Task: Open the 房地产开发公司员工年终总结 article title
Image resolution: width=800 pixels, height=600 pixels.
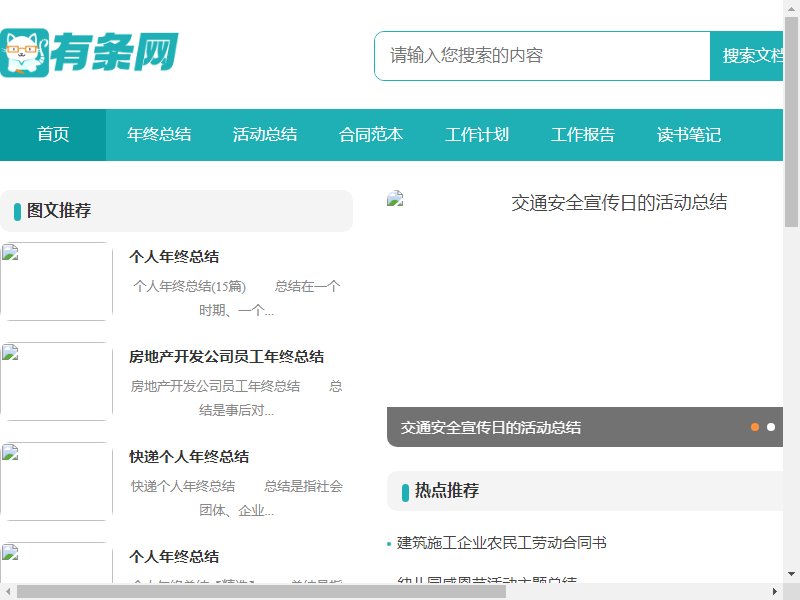Action: (227, 357)
